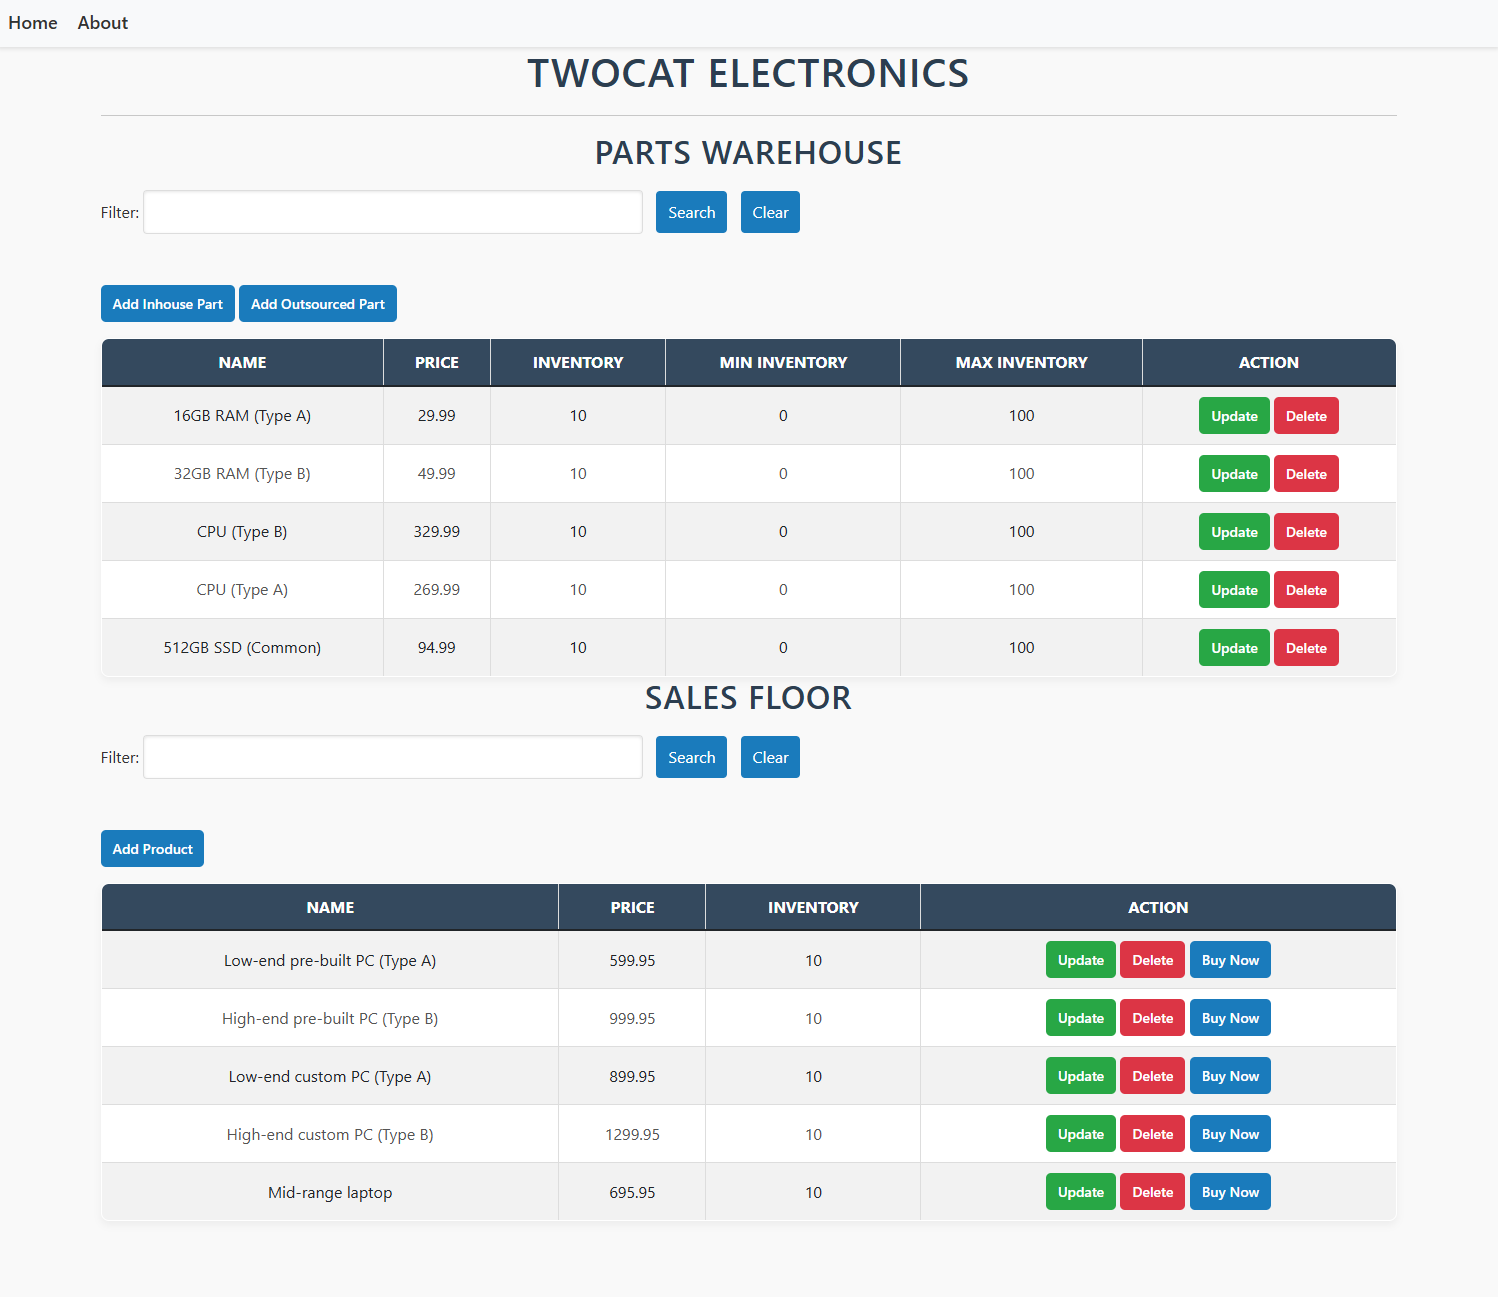Click Search in Parts Warehouse section
The width and height of the screenshot is (1498, 1297).
point(691,212)
